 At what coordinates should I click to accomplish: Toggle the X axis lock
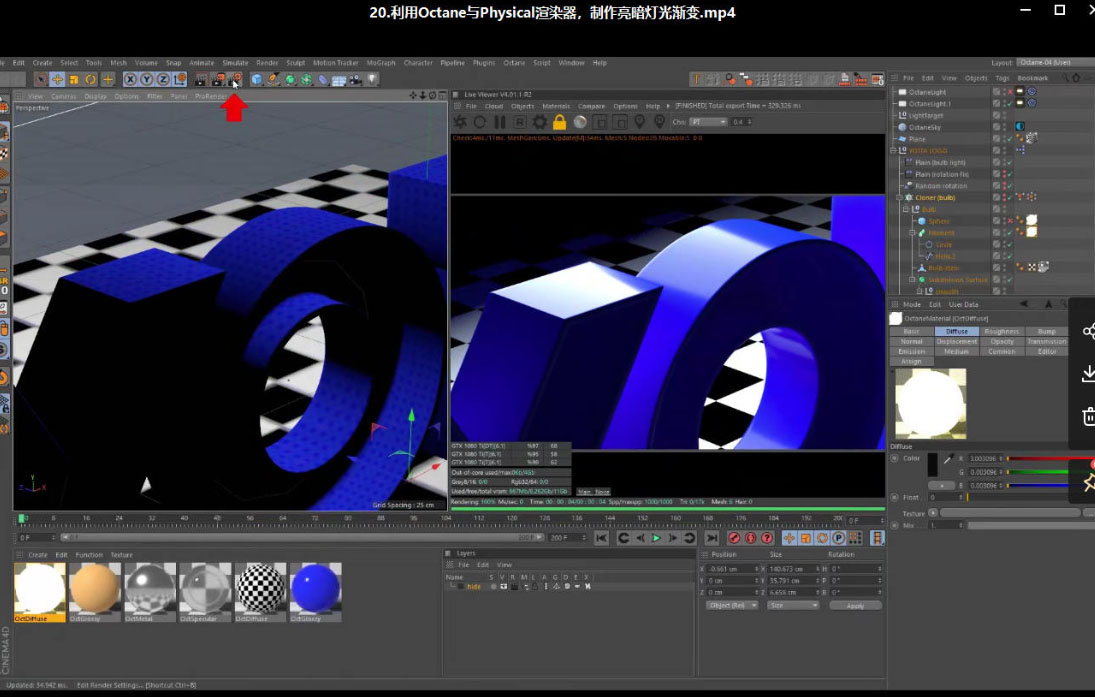130,80
